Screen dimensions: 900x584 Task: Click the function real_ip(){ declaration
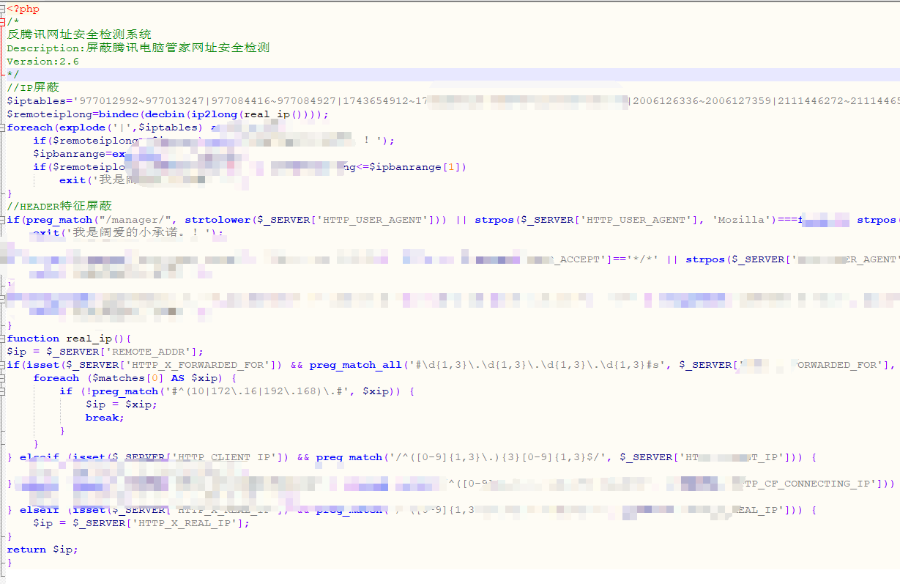[69, 339]
